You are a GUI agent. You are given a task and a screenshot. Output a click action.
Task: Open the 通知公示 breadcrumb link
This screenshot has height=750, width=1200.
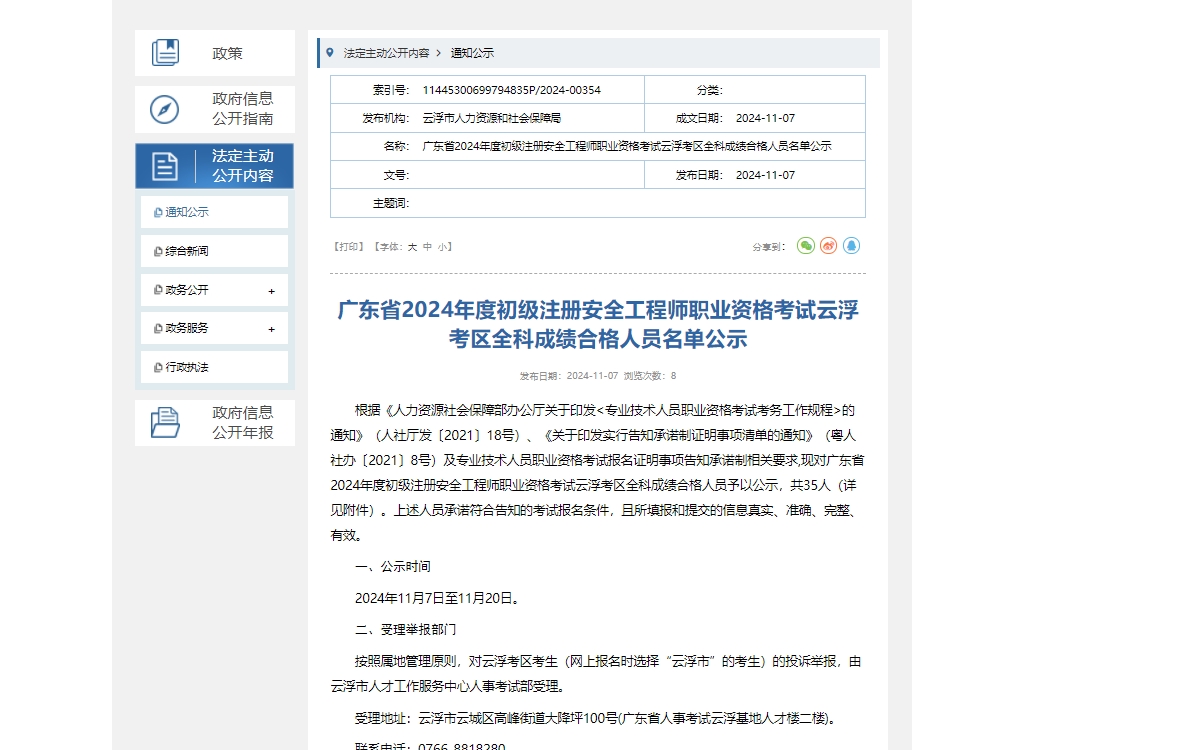pos(470,53)
